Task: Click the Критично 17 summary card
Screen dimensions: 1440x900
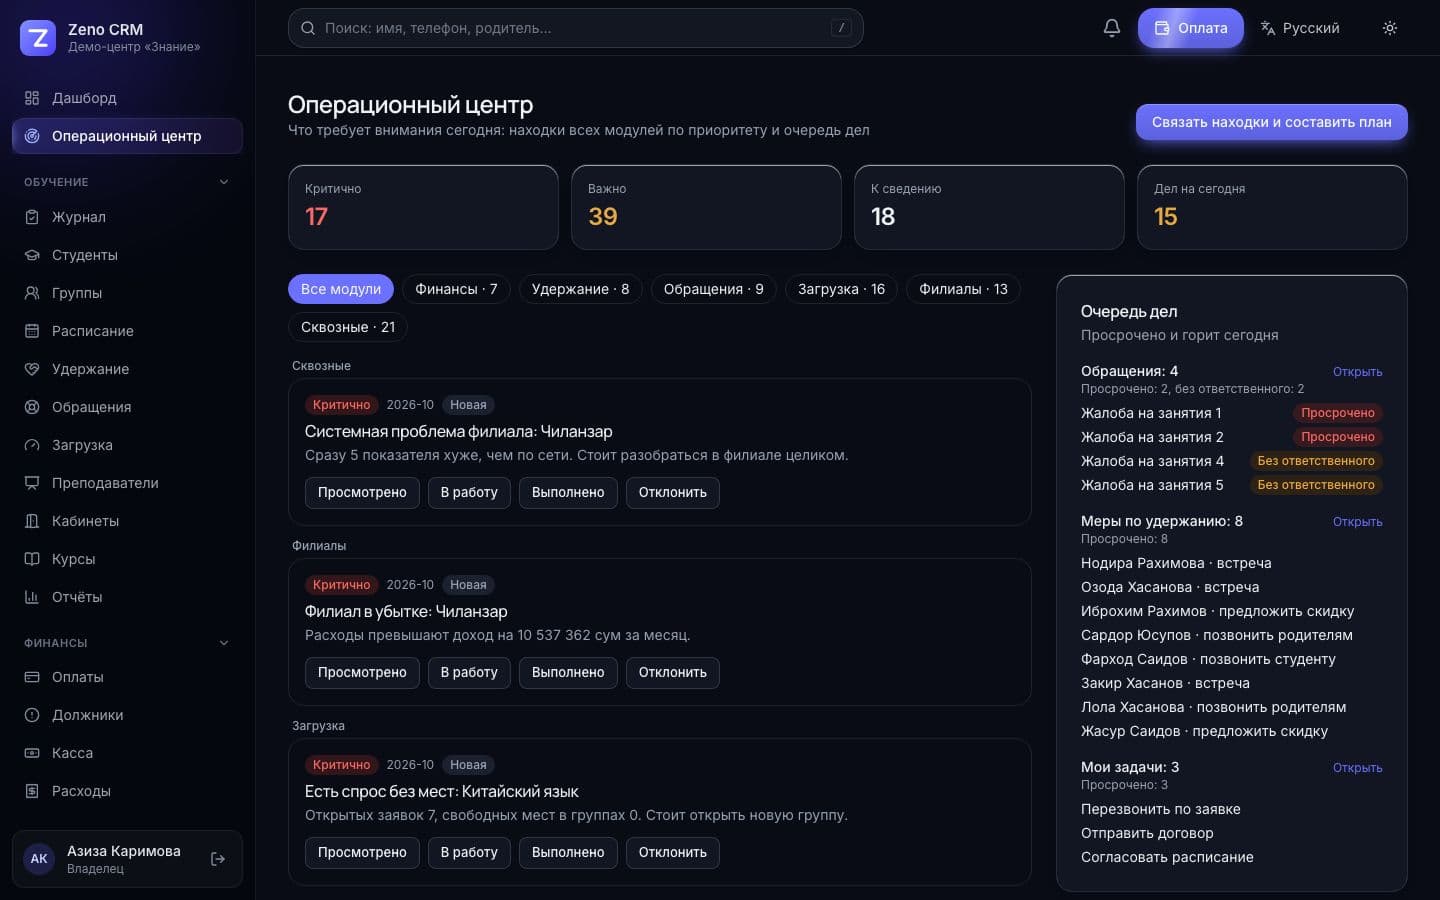Action: pyautogui.click(x=423, y=207)
